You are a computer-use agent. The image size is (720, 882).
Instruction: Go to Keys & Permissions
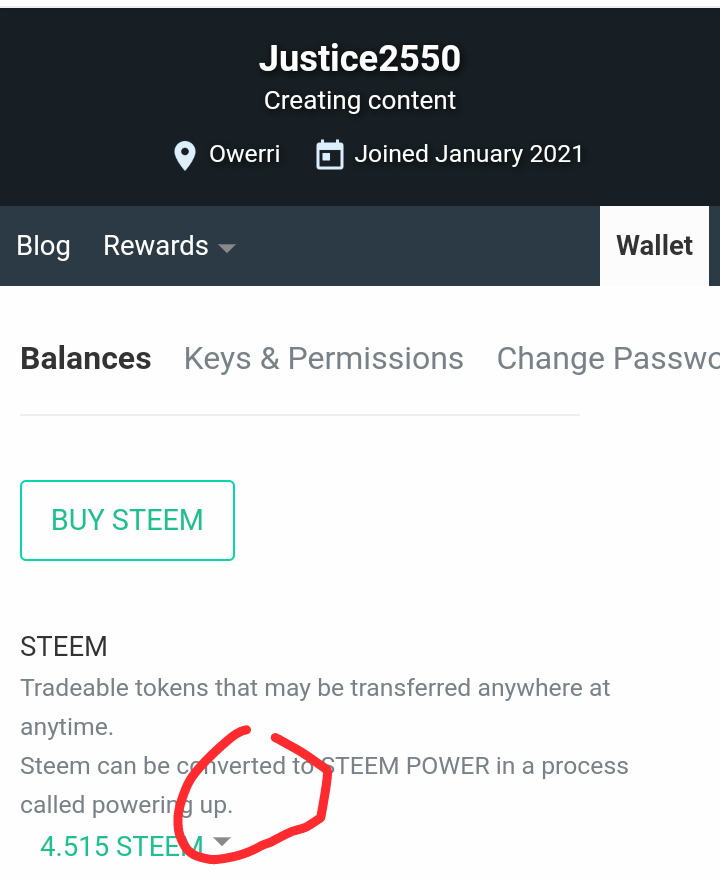click(323, 358)
